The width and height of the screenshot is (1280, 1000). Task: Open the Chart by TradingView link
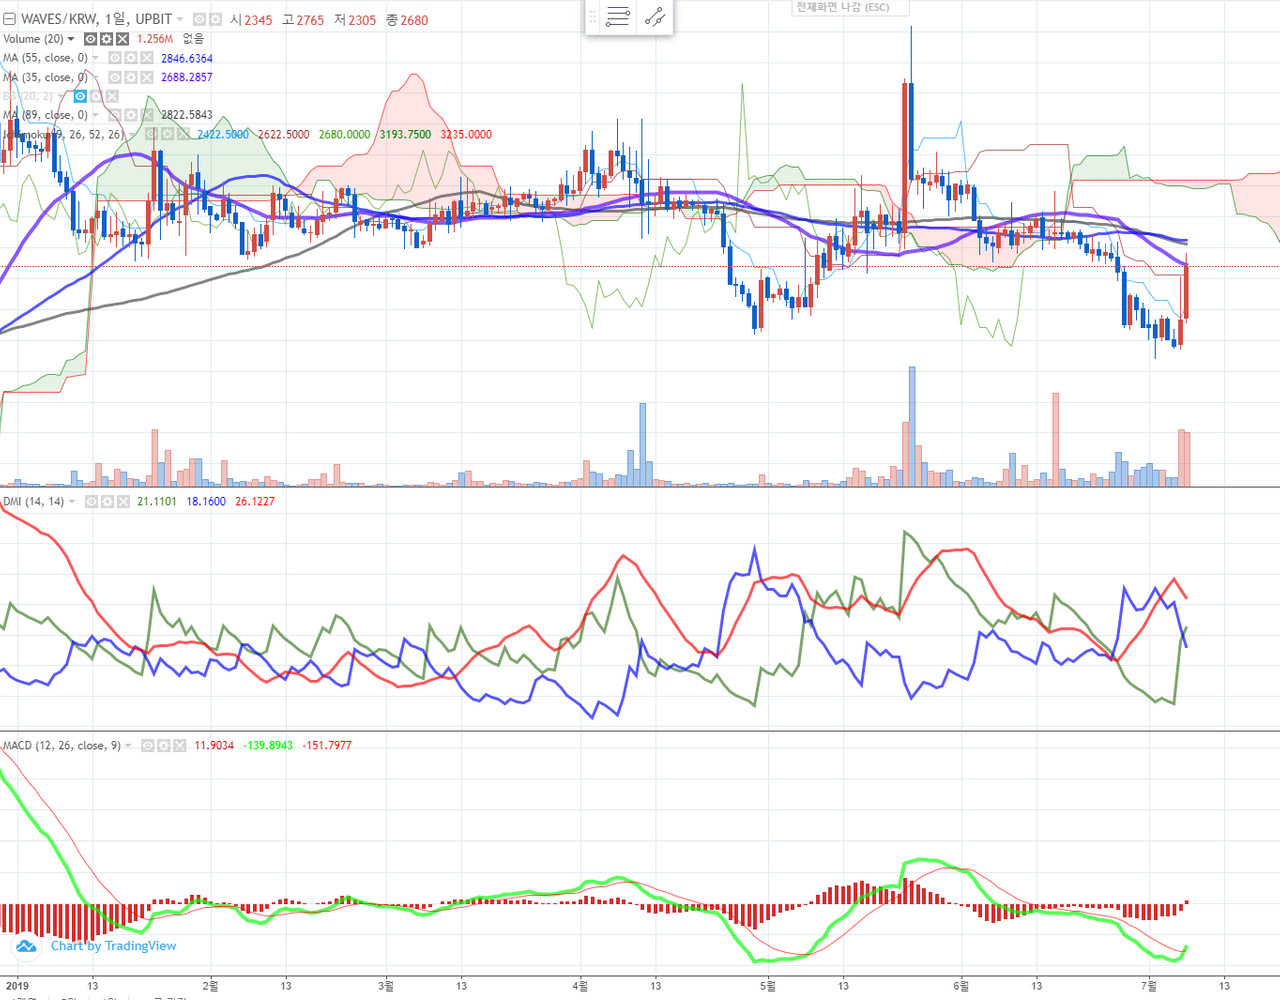[x=113, y=946]
